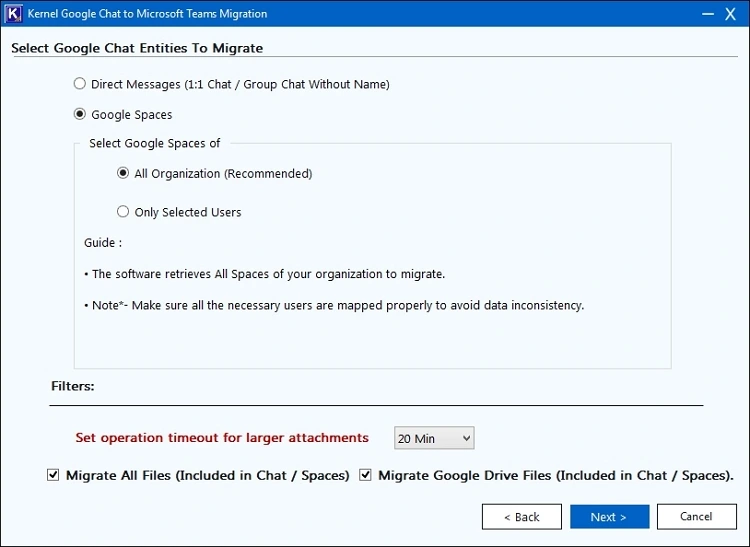Toggle the Migrate All Files checkbox

(54, 476)
